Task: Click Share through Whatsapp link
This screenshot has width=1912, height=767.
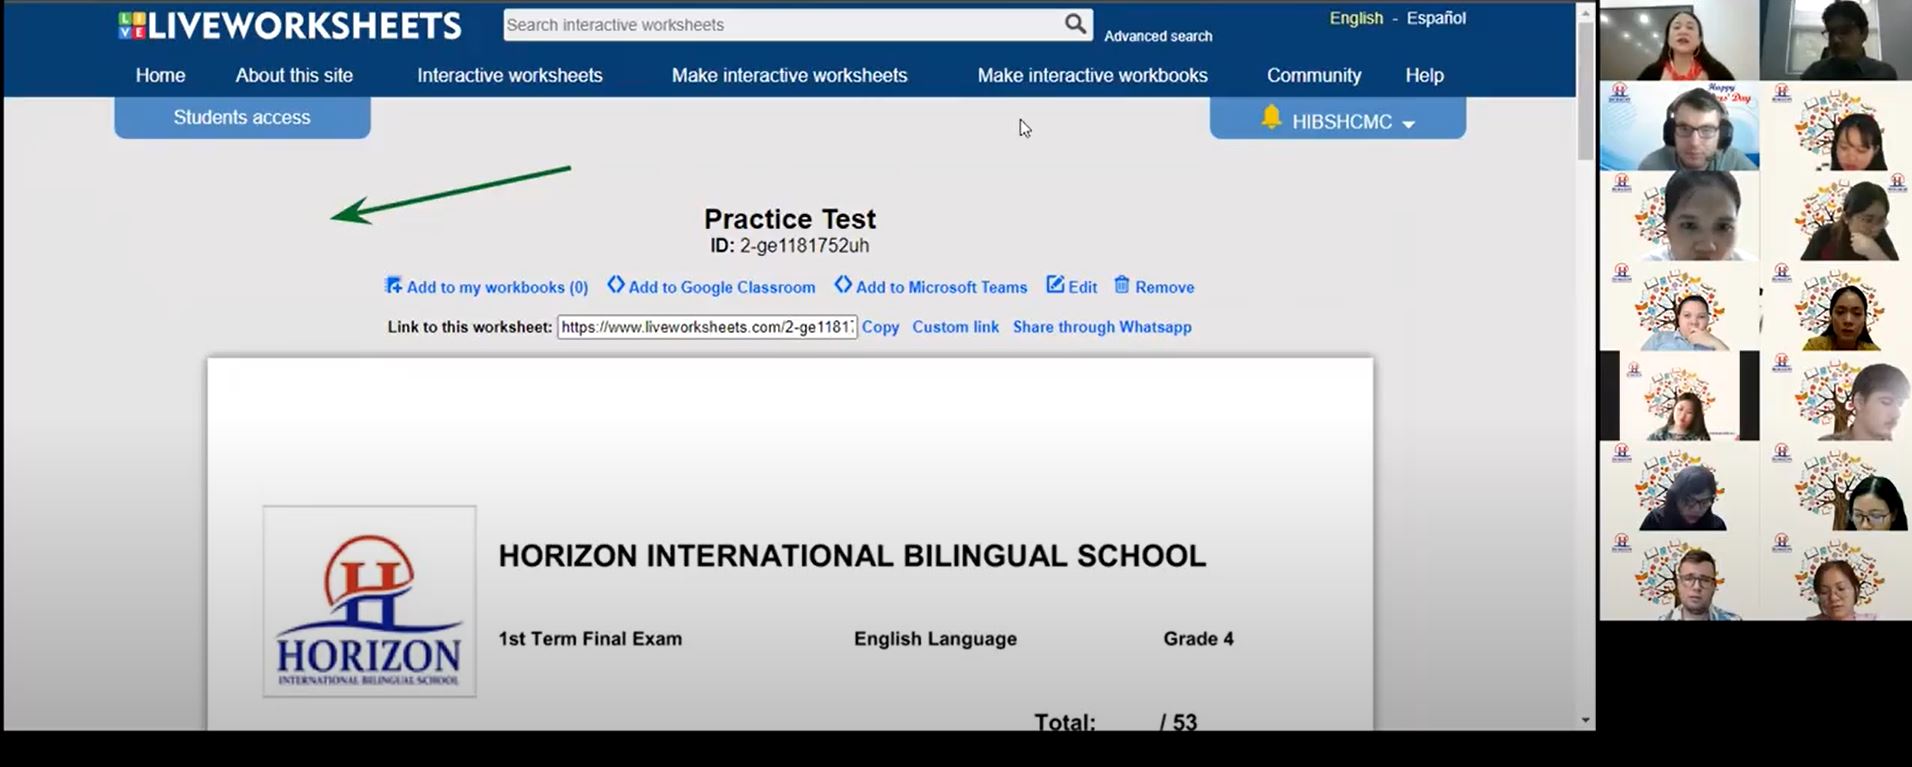Action: tap(1102, 327)
